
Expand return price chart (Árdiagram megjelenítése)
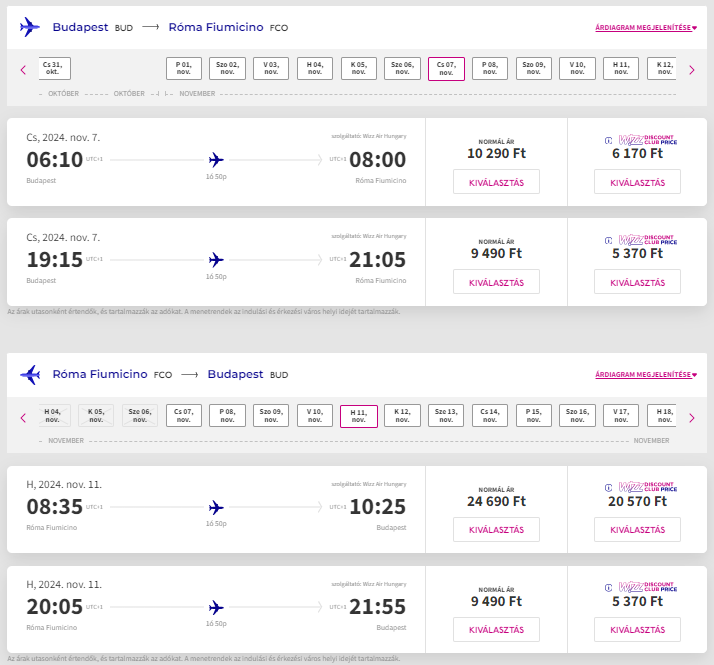[x=645, y=376]
